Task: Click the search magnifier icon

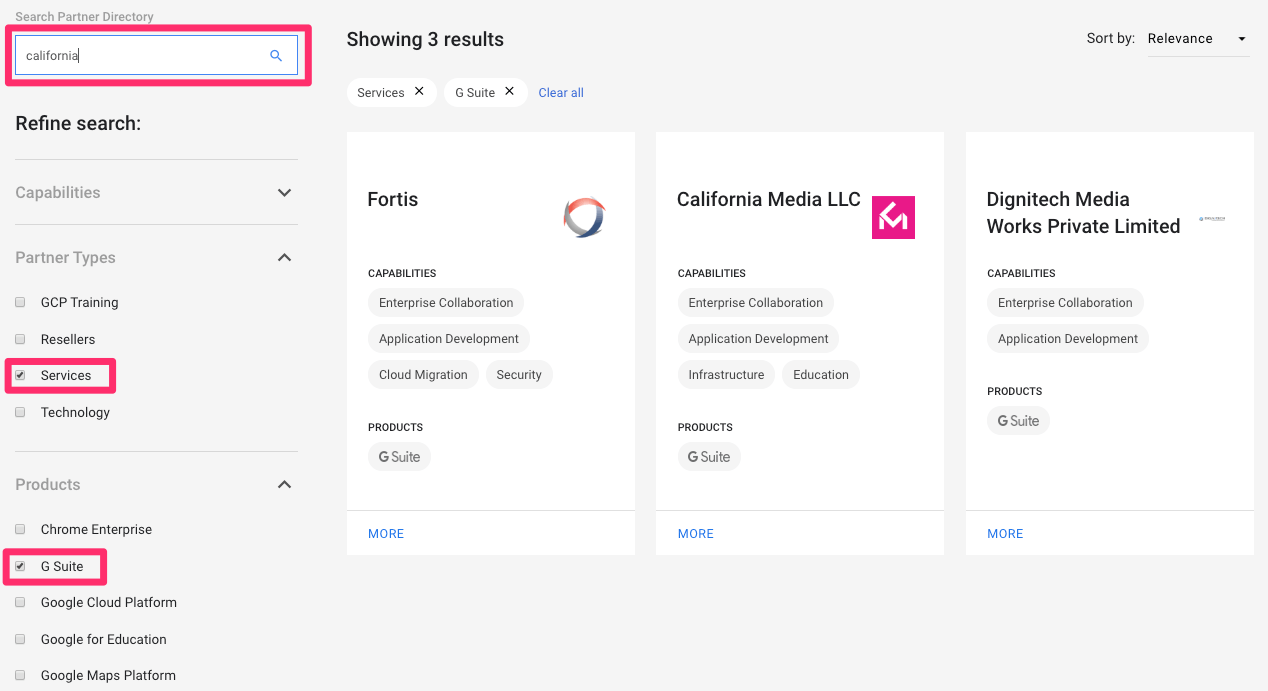Action: coord(276,56)
